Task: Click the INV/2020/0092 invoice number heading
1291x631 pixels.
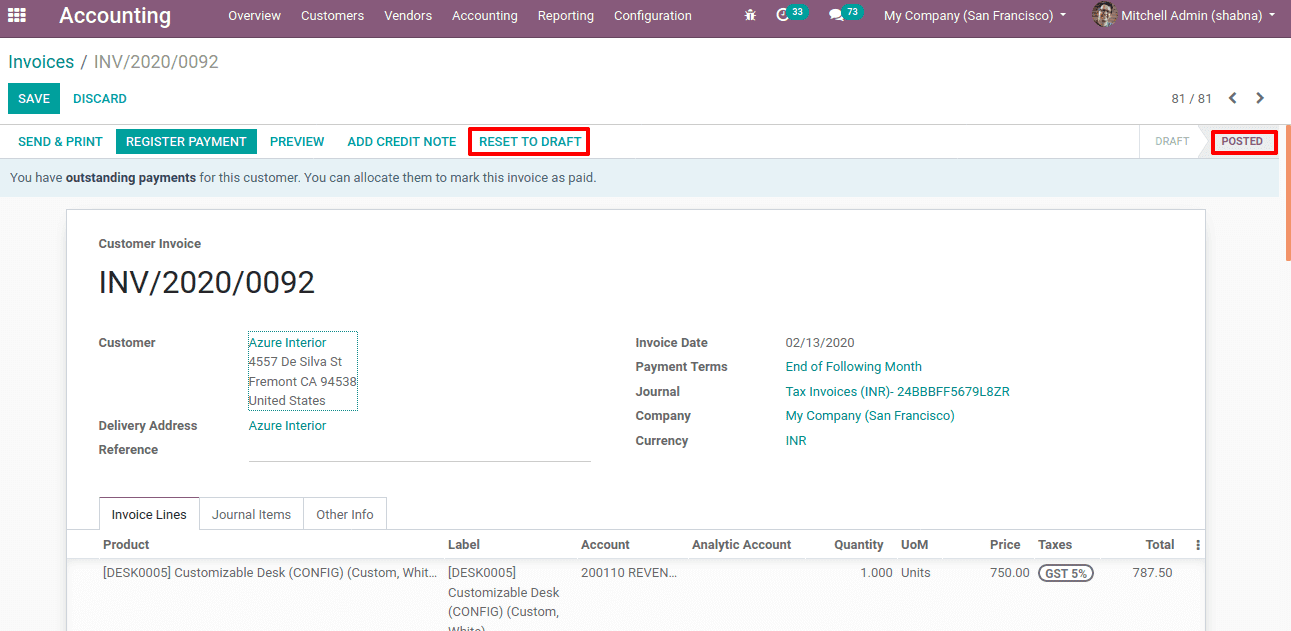Action: (x=207, y=283)
